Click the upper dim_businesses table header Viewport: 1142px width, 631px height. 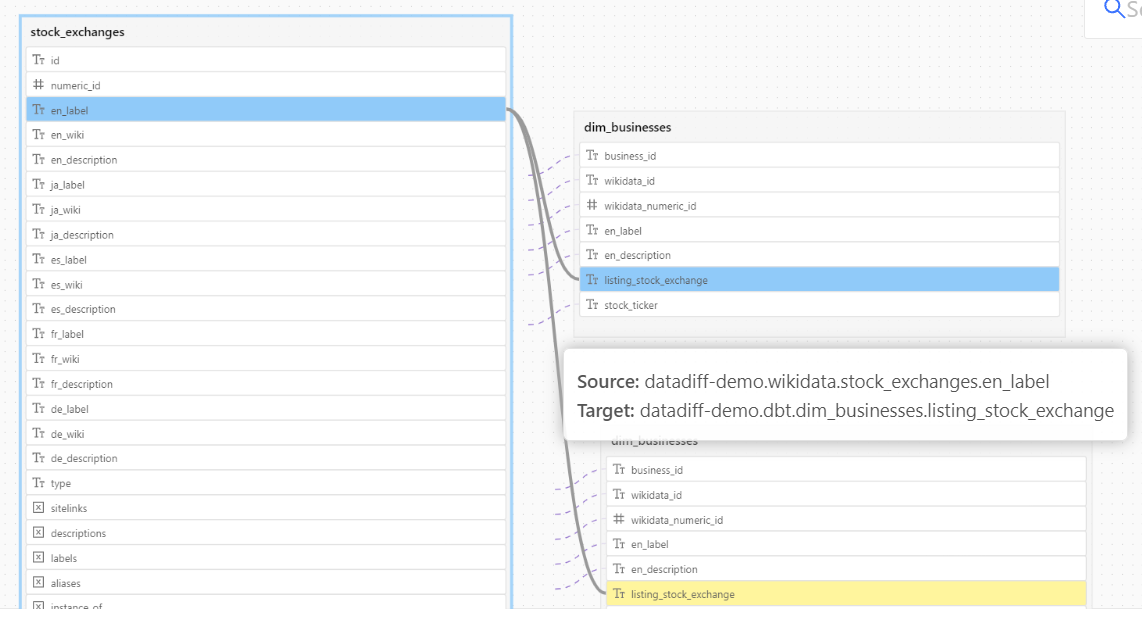627,127
